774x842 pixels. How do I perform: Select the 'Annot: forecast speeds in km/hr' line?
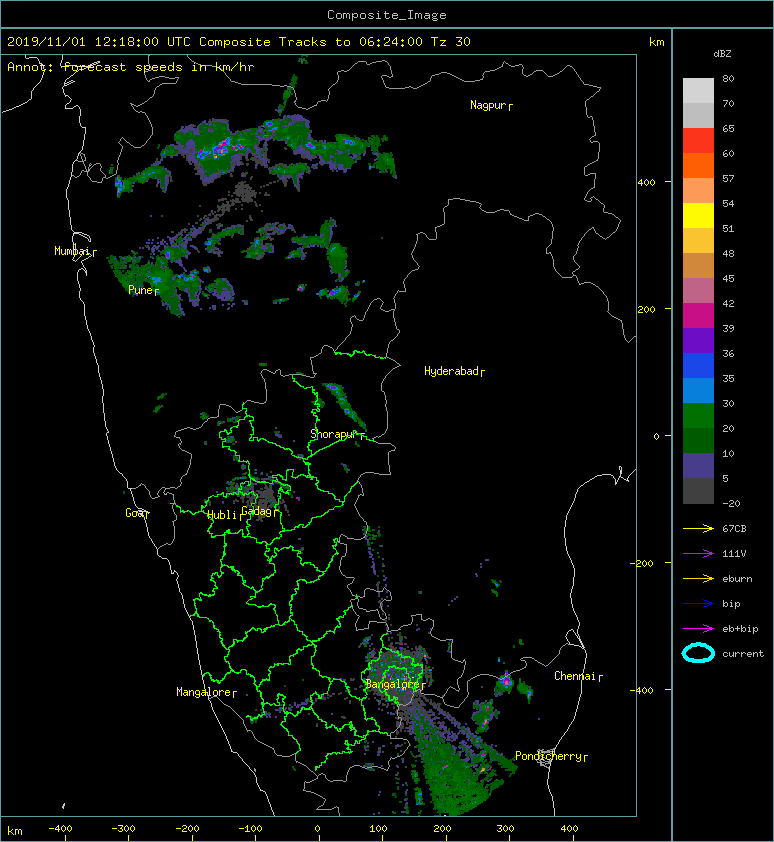click(x=131, y=67)
